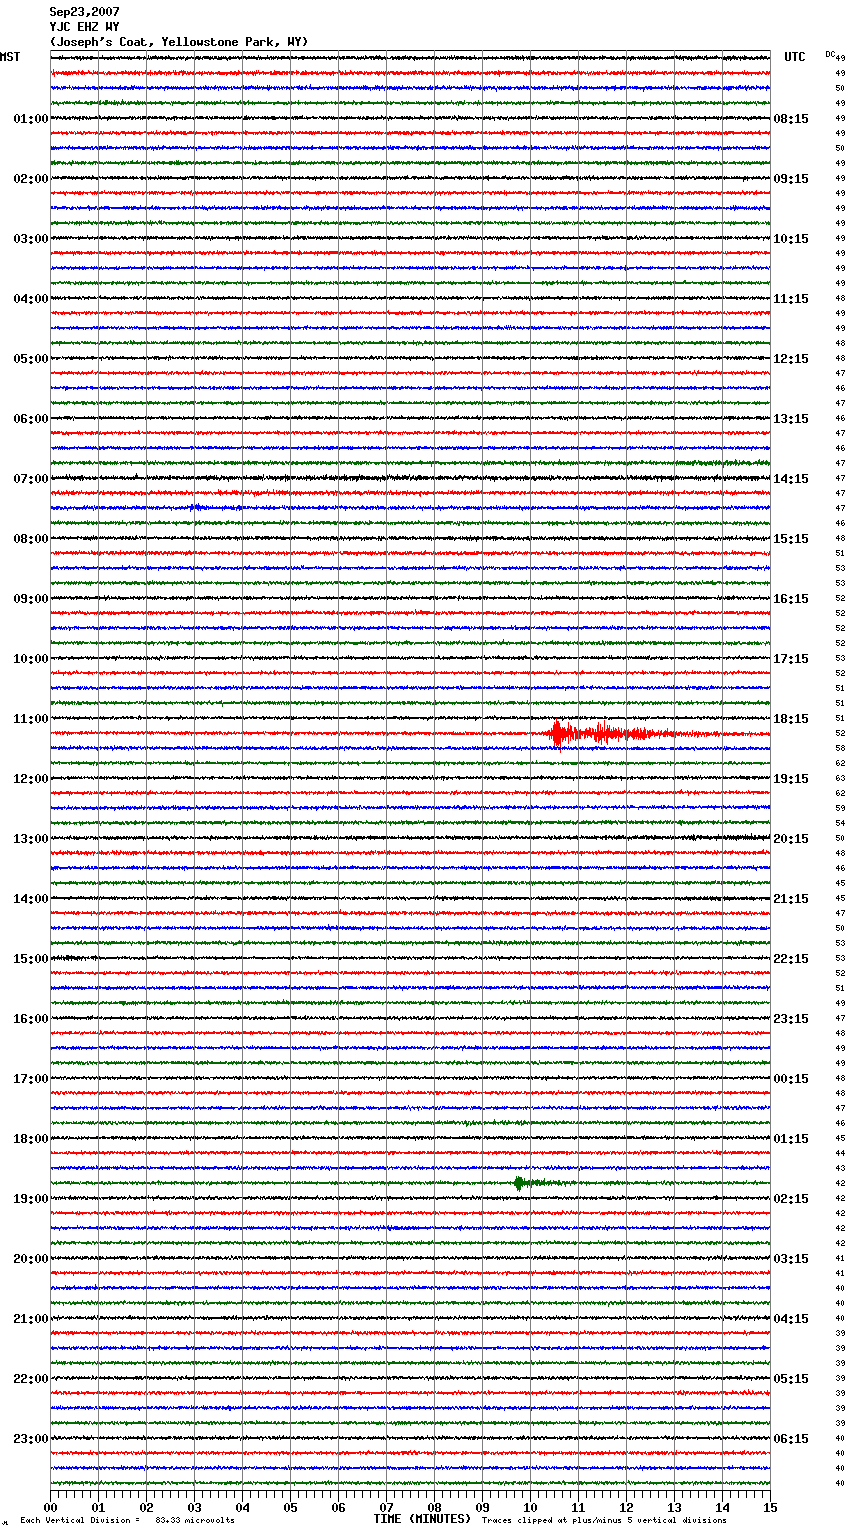Click minute 08 on the bottom axis

434,1507
